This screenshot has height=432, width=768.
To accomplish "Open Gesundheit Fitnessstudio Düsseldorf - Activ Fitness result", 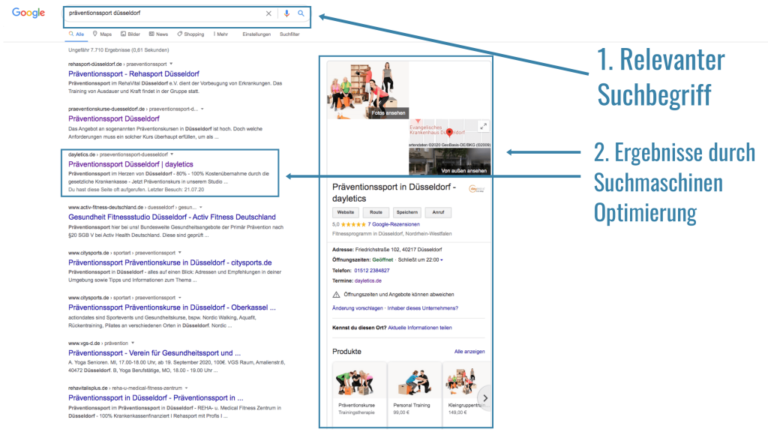I will pyautogui.click(x=172, y=217).
